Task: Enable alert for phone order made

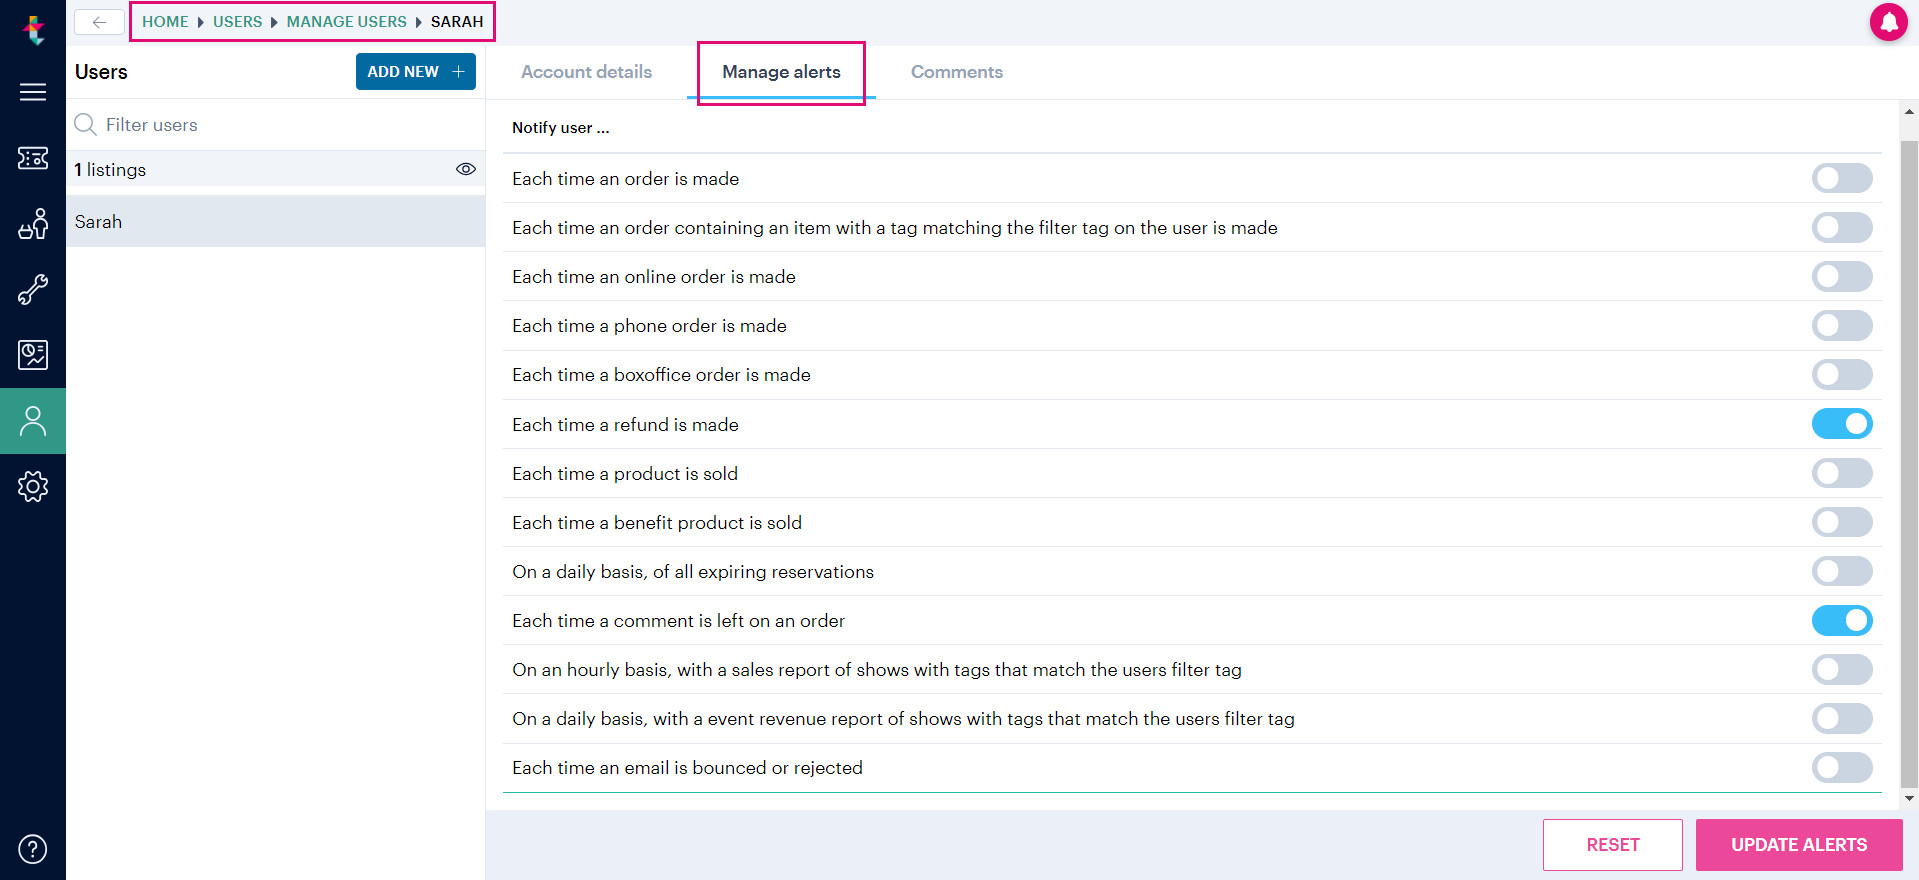Action: (1842, 325)
